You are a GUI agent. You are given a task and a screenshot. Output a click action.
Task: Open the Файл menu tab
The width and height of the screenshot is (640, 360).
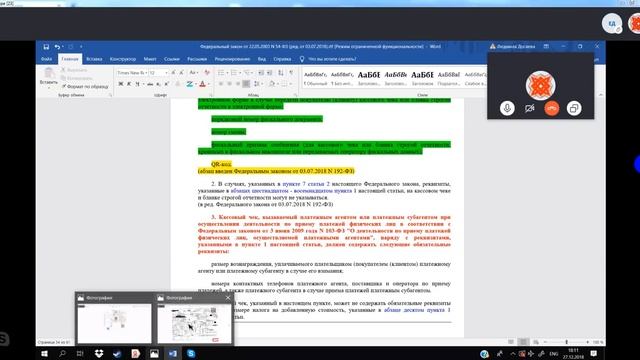(x=46, y=59)
